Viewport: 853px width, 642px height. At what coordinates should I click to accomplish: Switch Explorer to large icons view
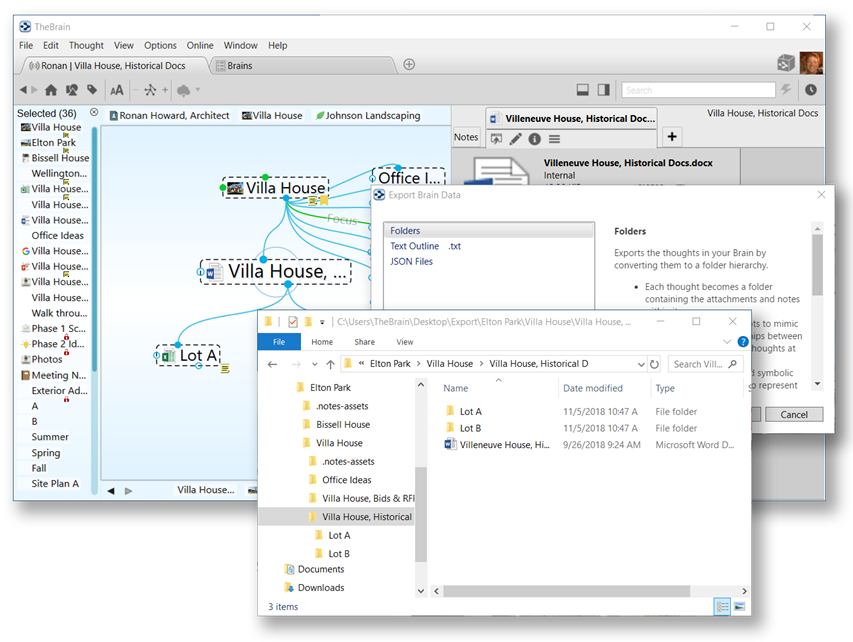pyautogui.click(x=739, y=606)
